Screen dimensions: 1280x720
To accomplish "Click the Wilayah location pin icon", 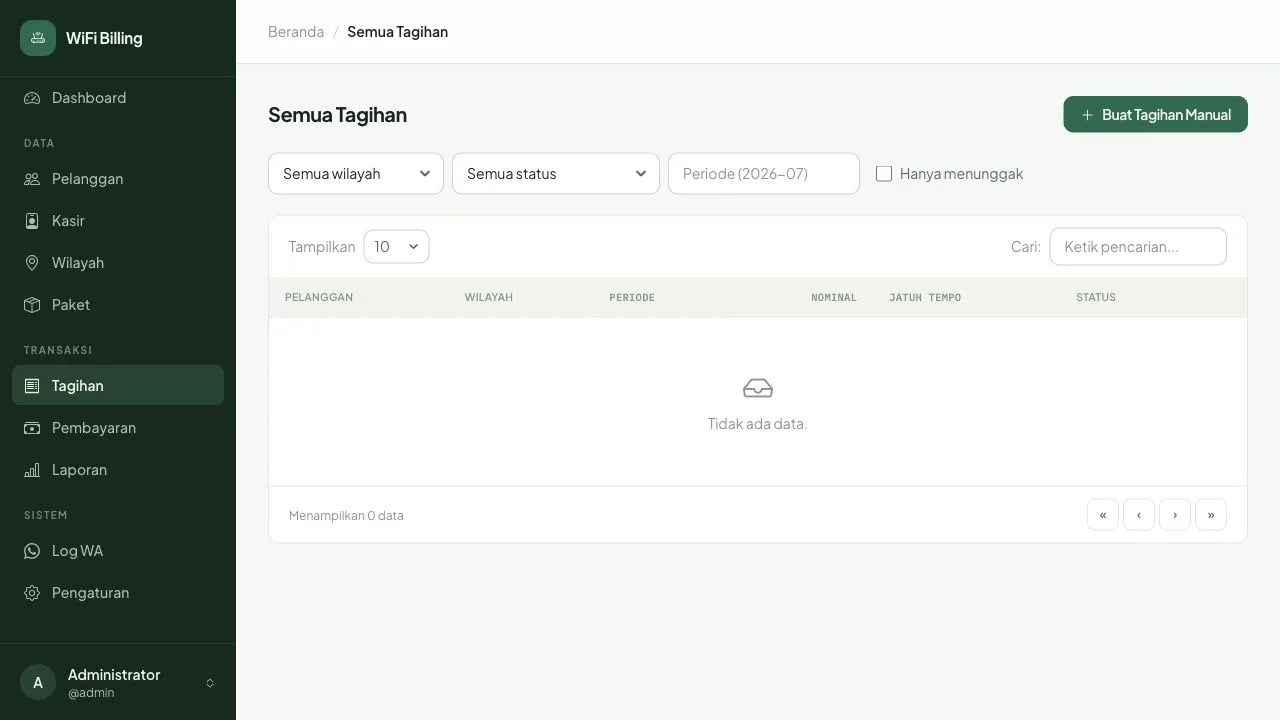I will pos(32,263).
